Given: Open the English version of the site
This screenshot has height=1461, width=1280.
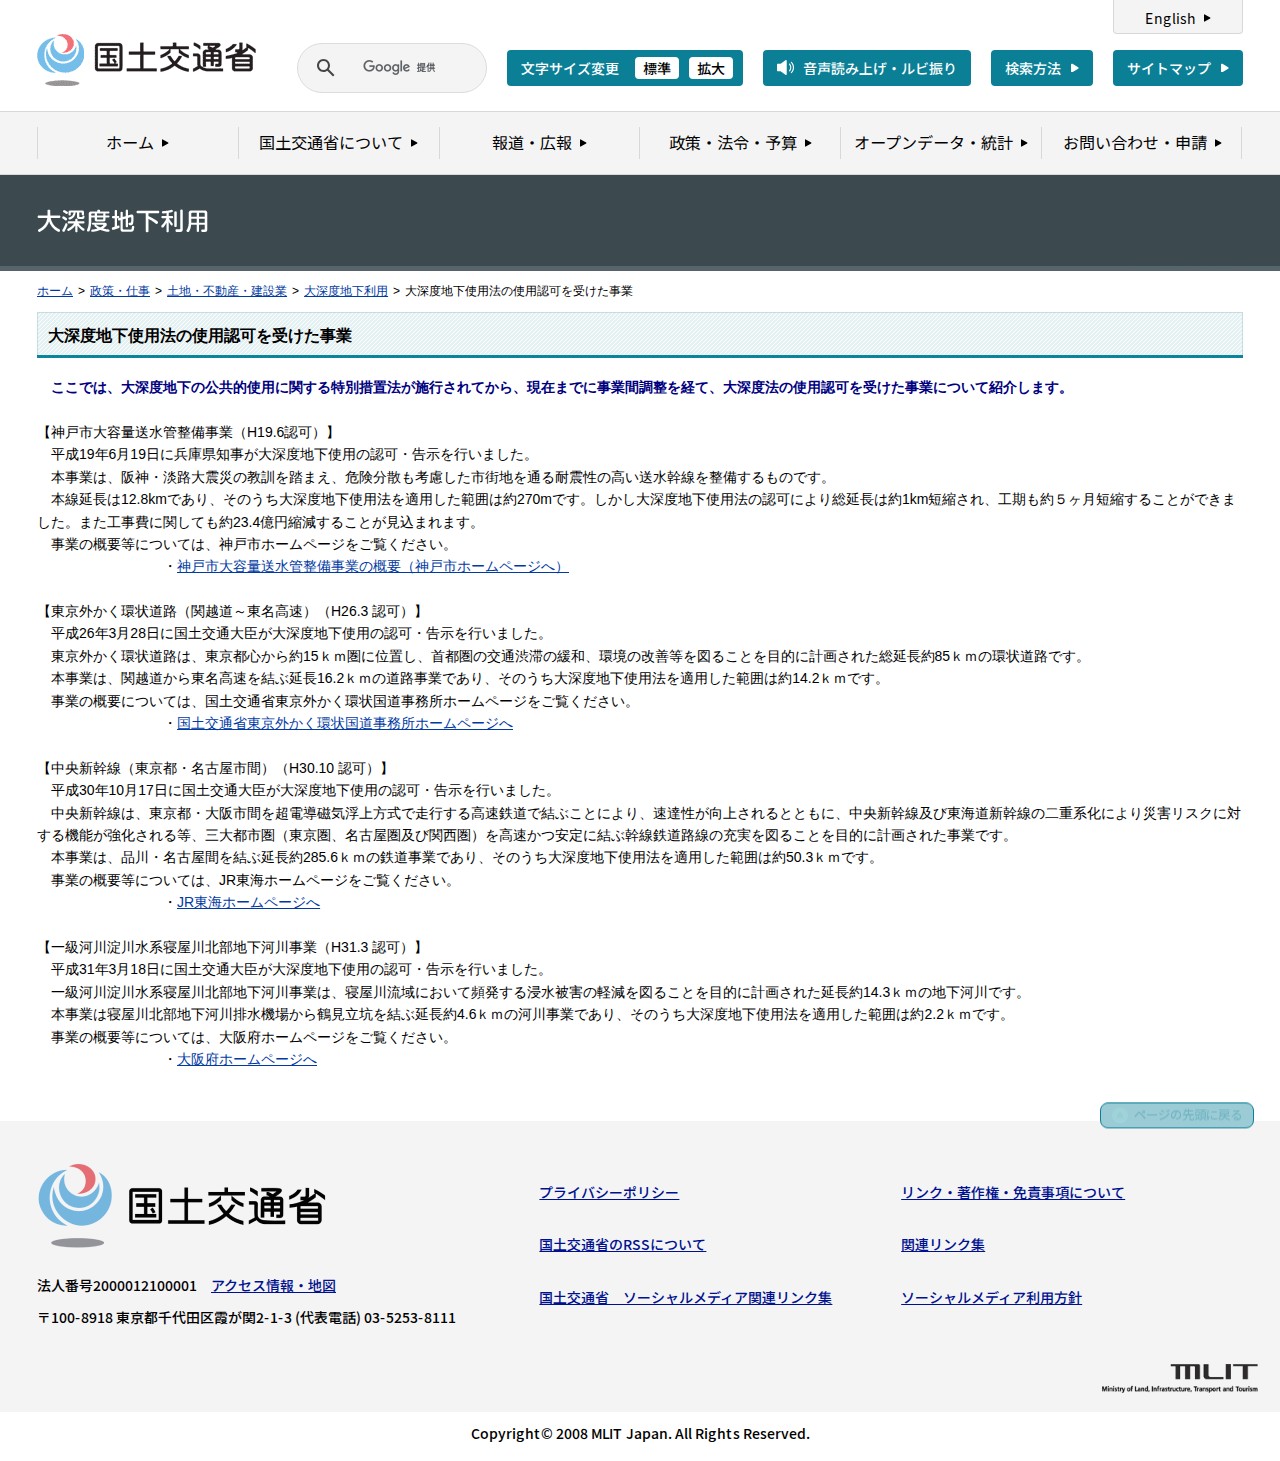Looking at the screenshot, I should click(x=1178, y=18).
